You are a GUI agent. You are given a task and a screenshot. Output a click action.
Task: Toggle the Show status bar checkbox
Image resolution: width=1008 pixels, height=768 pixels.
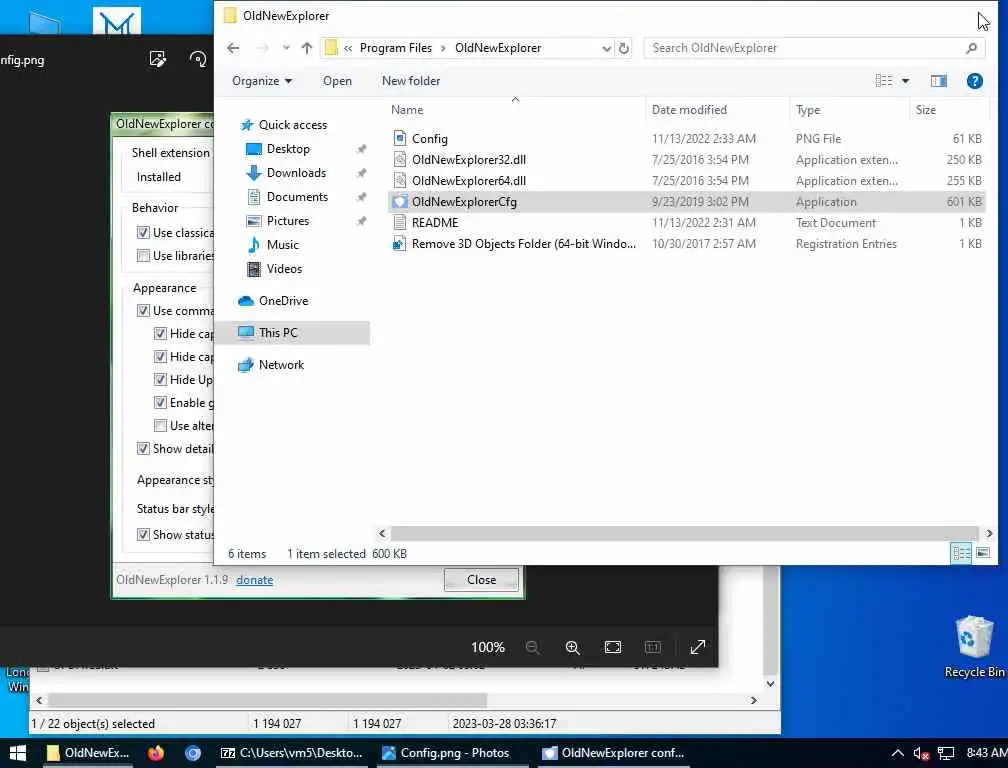[143, 535]
